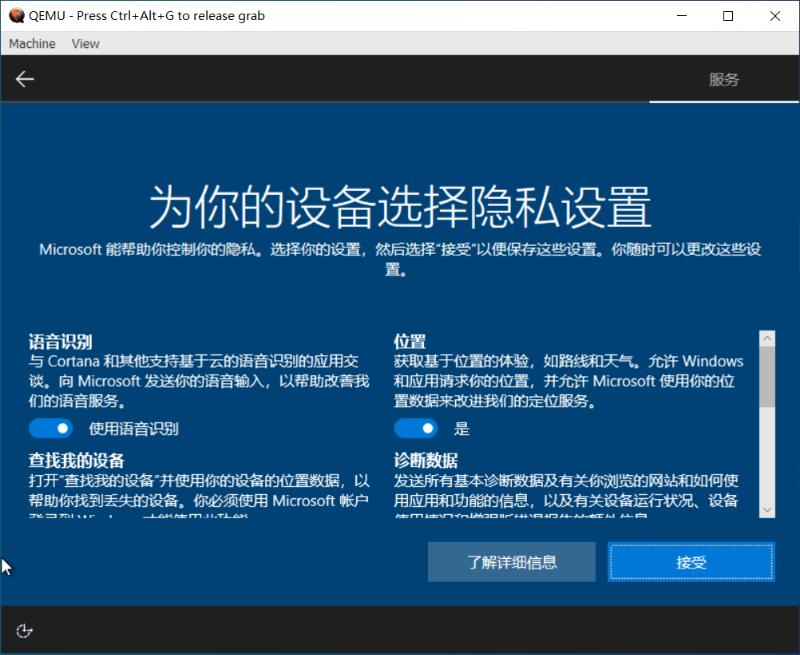Select the 服务 tab at top right
The height and width of the screenshot is (655, 800).
tap(723, 79)
